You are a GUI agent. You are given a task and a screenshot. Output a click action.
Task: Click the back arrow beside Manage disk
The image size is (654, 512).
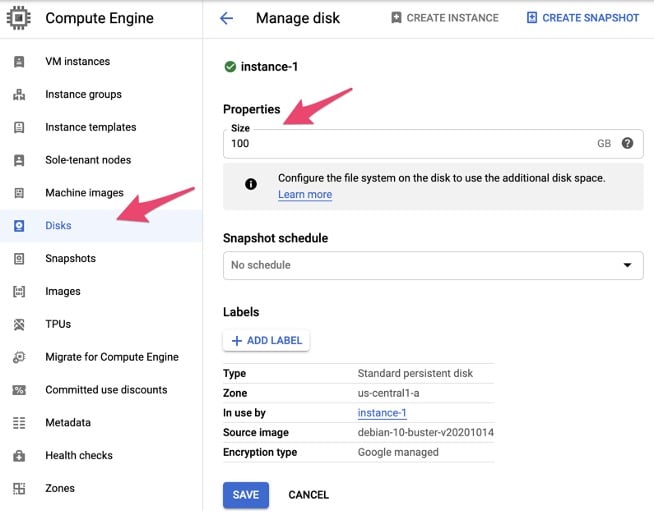(226, 18)
